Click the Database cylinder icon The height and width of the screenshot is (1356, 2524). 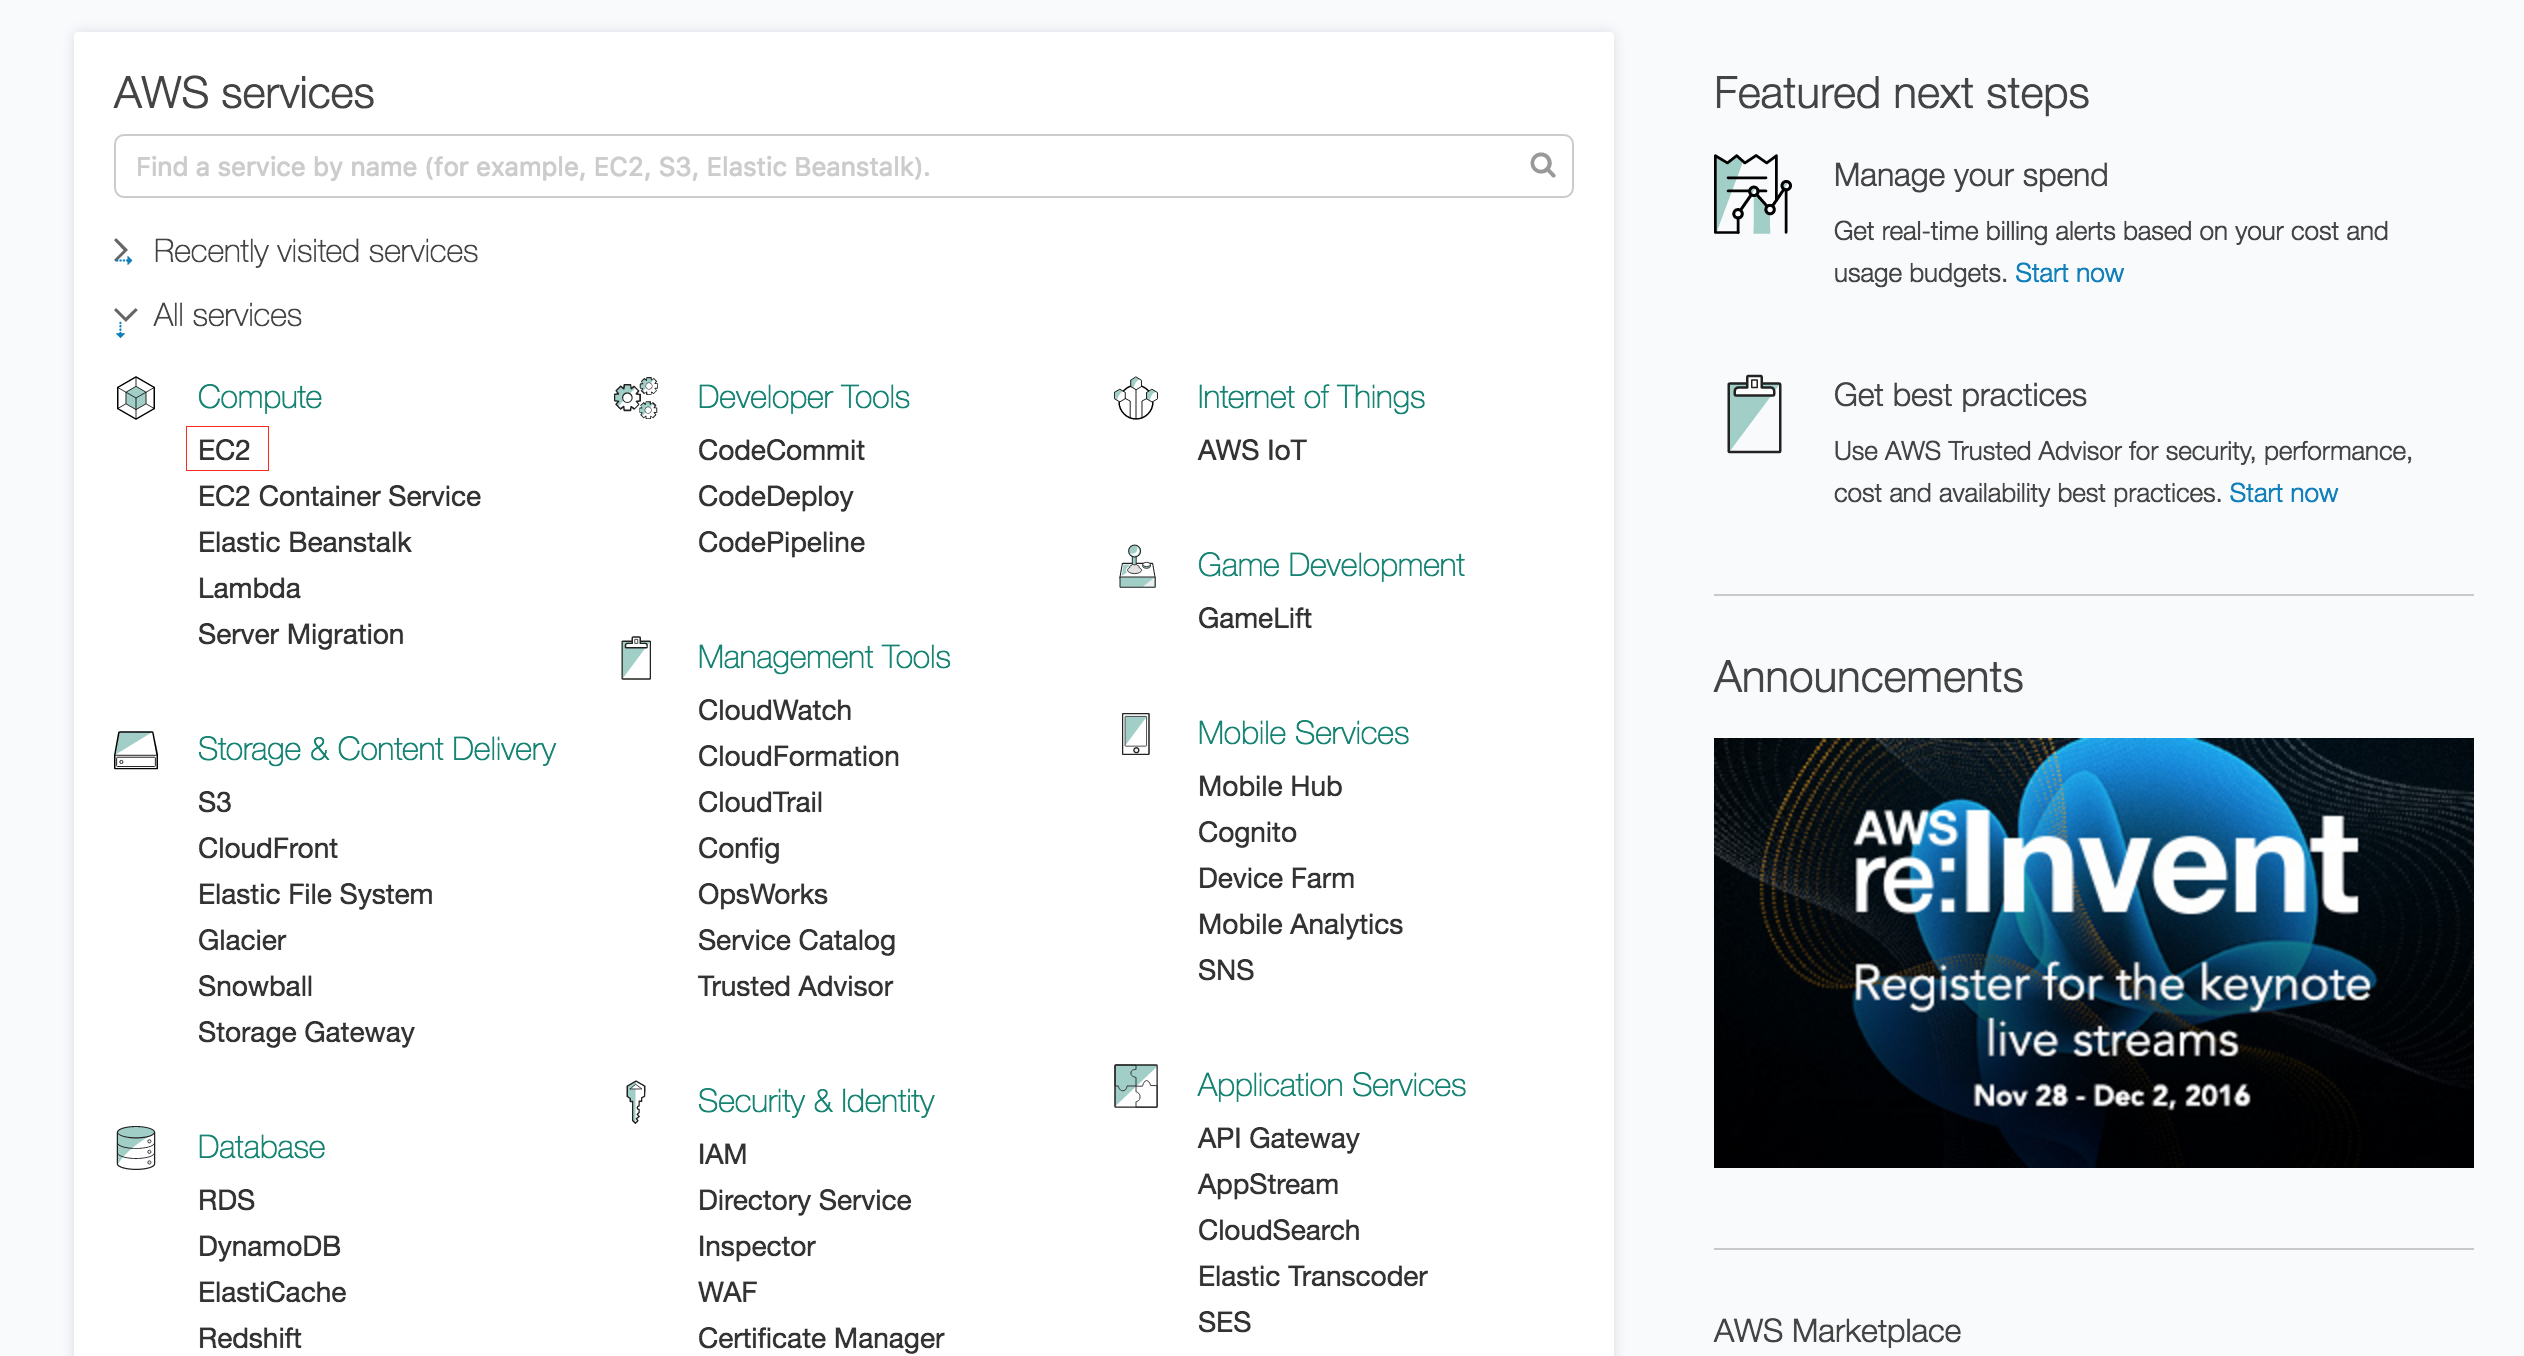pyautogui.click(x=136, y=1148)
